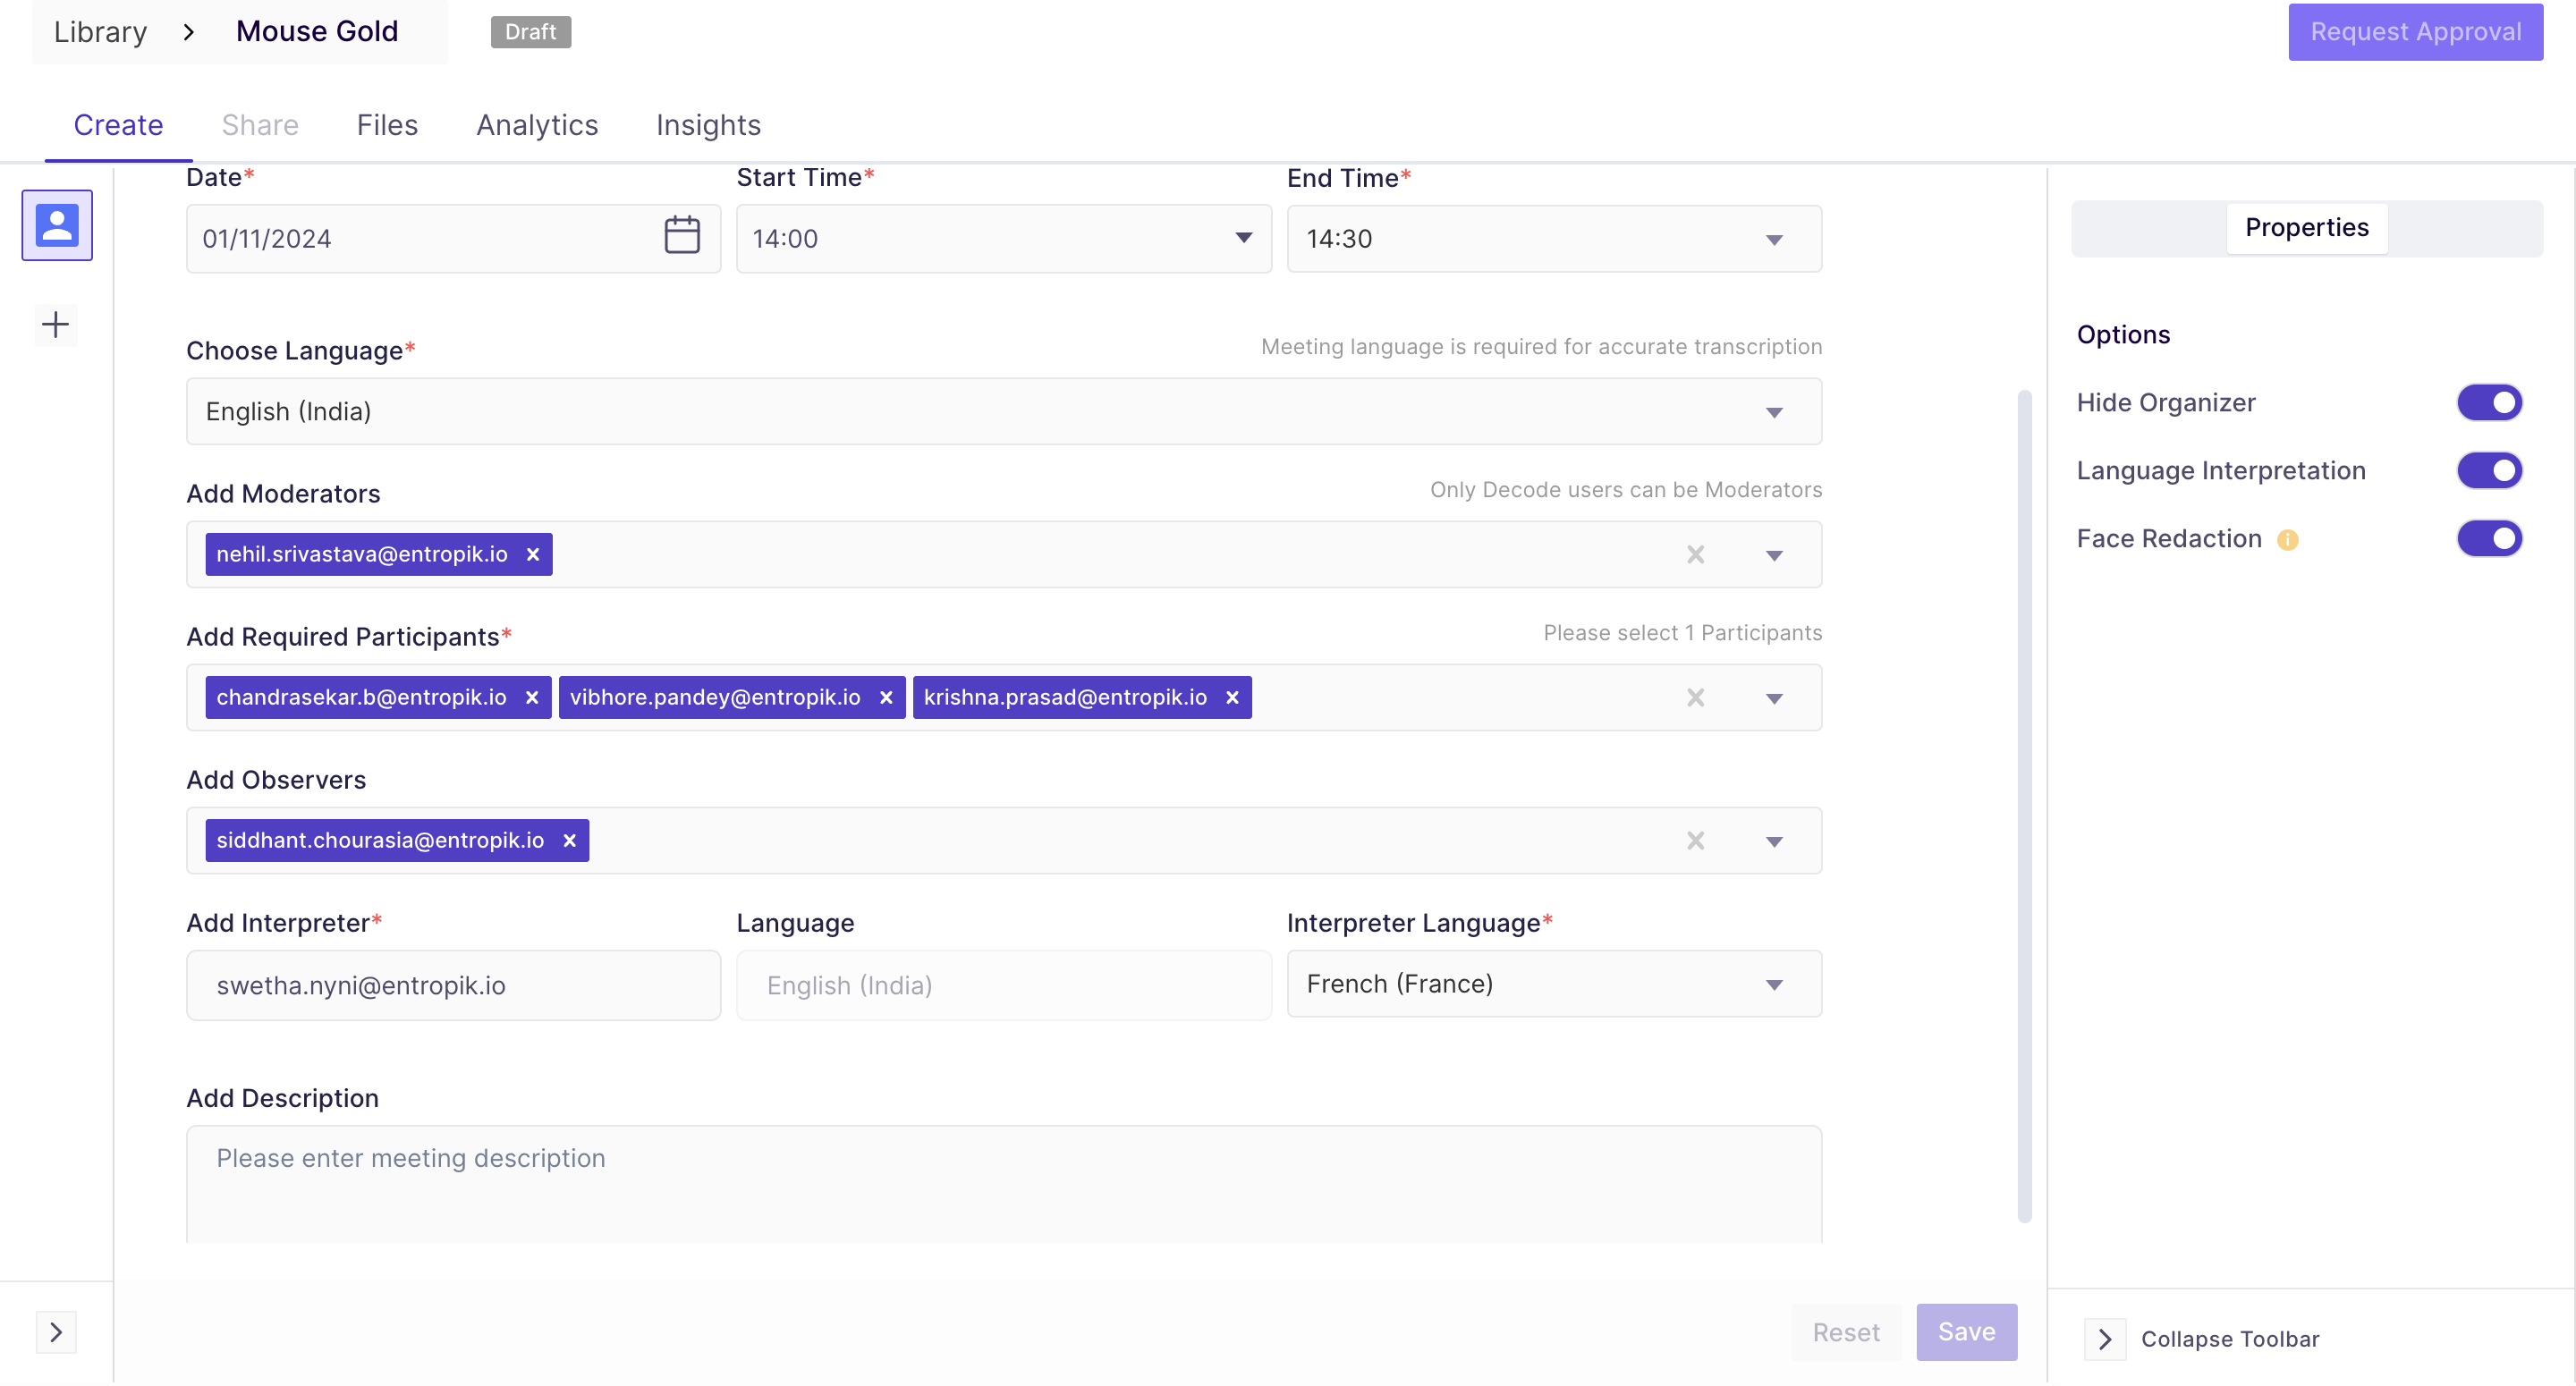Open End Time dropdown

1554,239
